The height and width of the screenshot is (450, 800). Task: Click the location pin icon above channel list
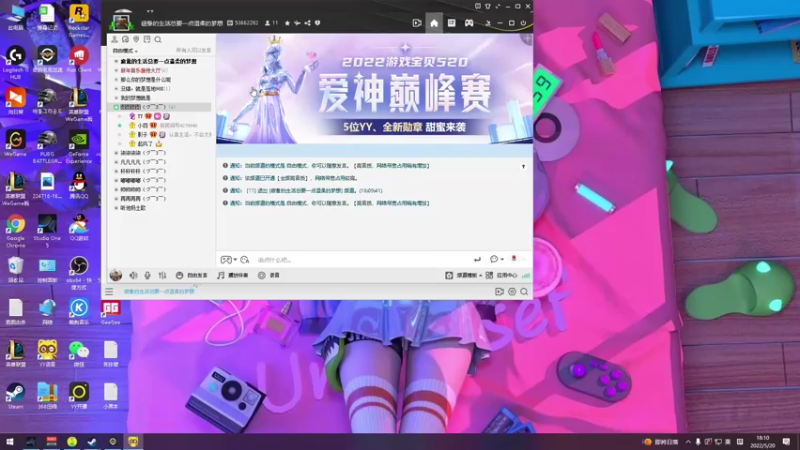coord(136,39)
